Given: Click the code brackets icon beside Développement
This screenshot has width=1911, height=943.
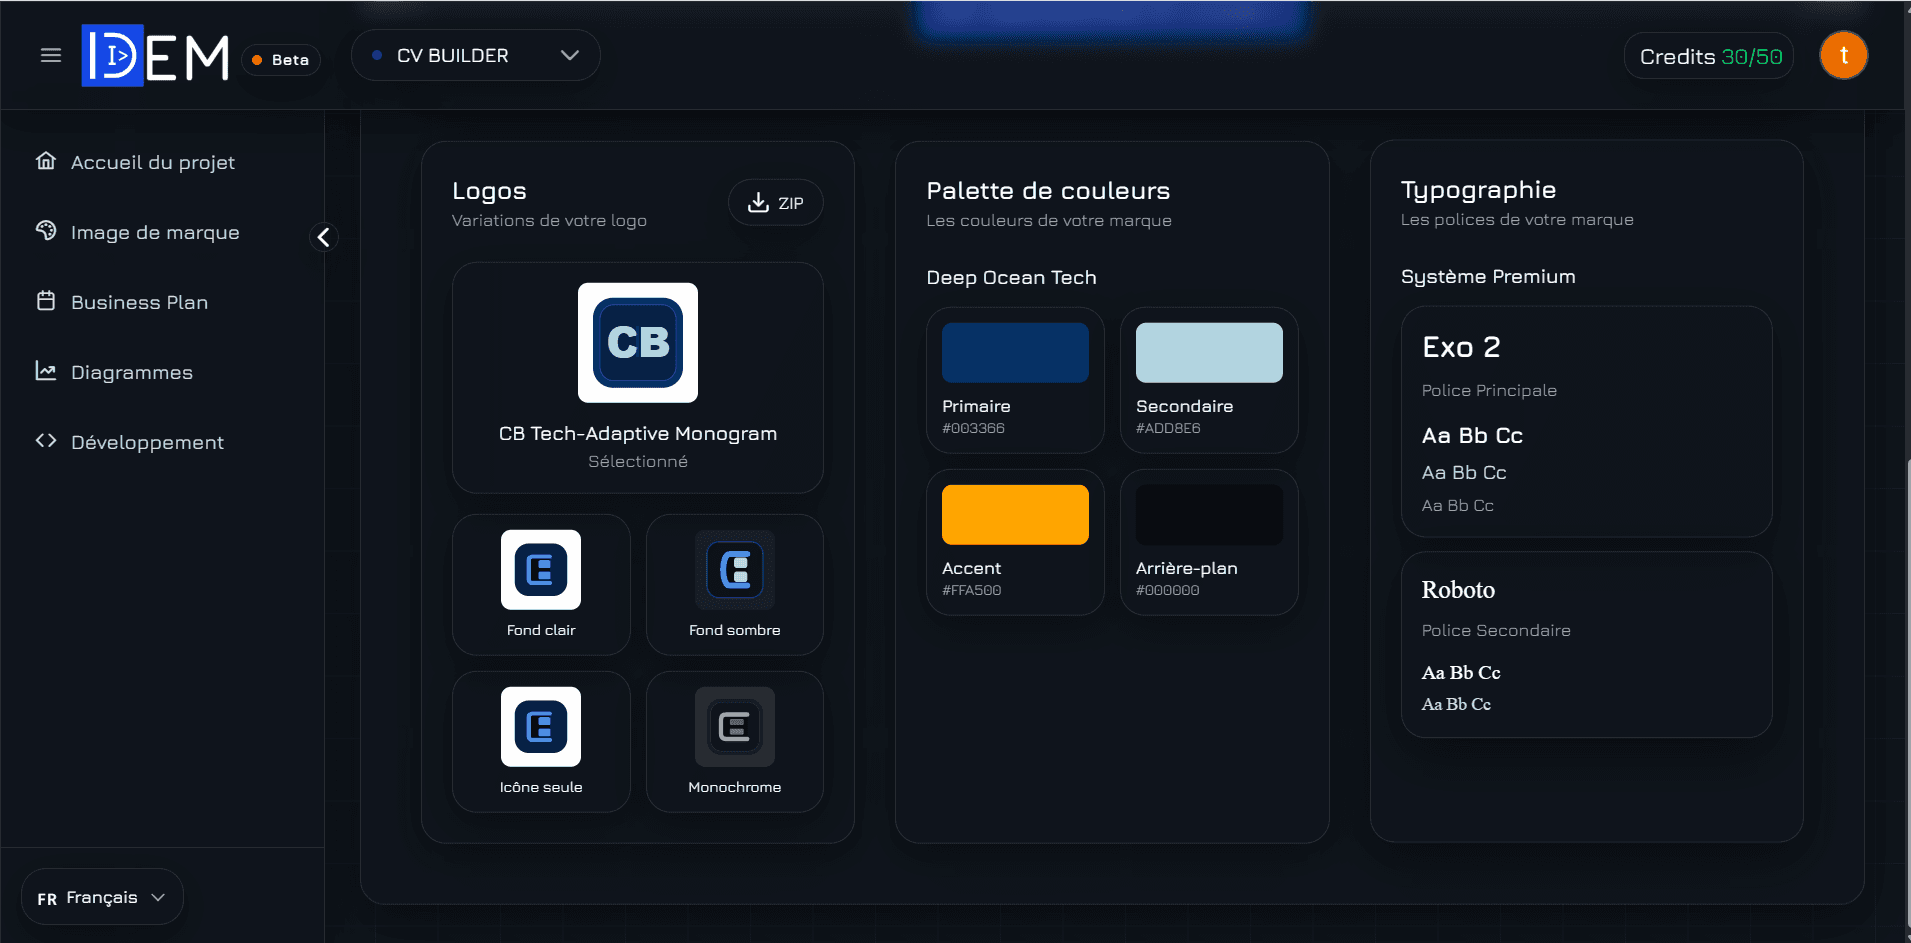Looking at the screenshot, I should pos(46,440).
